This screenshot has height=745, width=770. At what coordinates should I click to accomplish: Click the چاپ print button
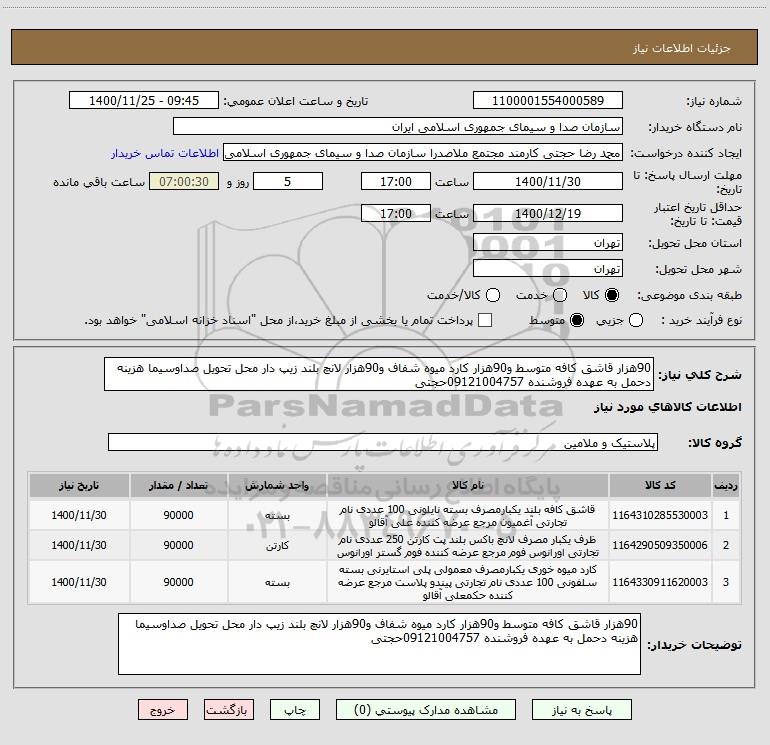coord(295,710)
